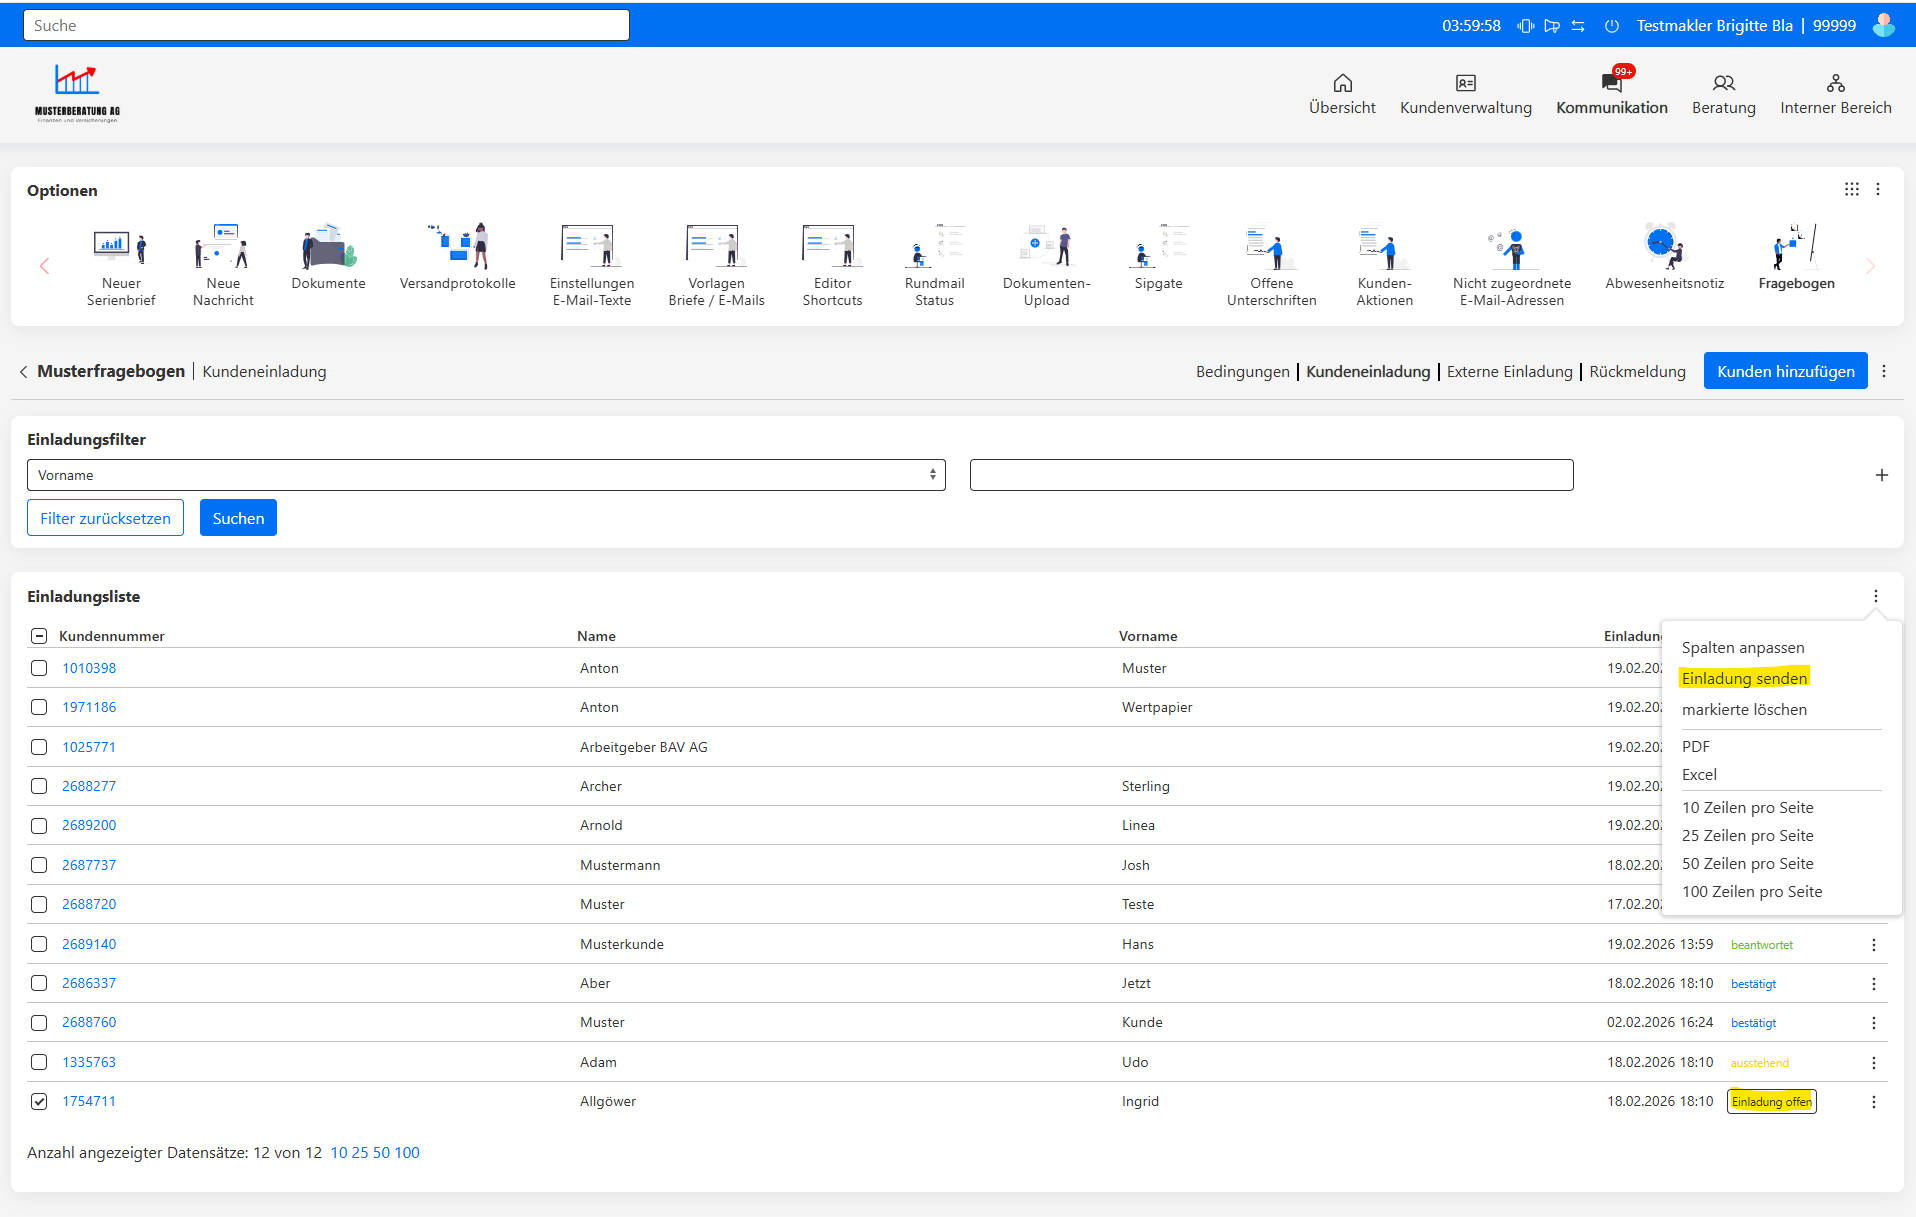Image resolution: width=1916 pixels, height=1217 pixels.
Task: Click the Filter zurücksetzen button
Action: tap(105, 518)
